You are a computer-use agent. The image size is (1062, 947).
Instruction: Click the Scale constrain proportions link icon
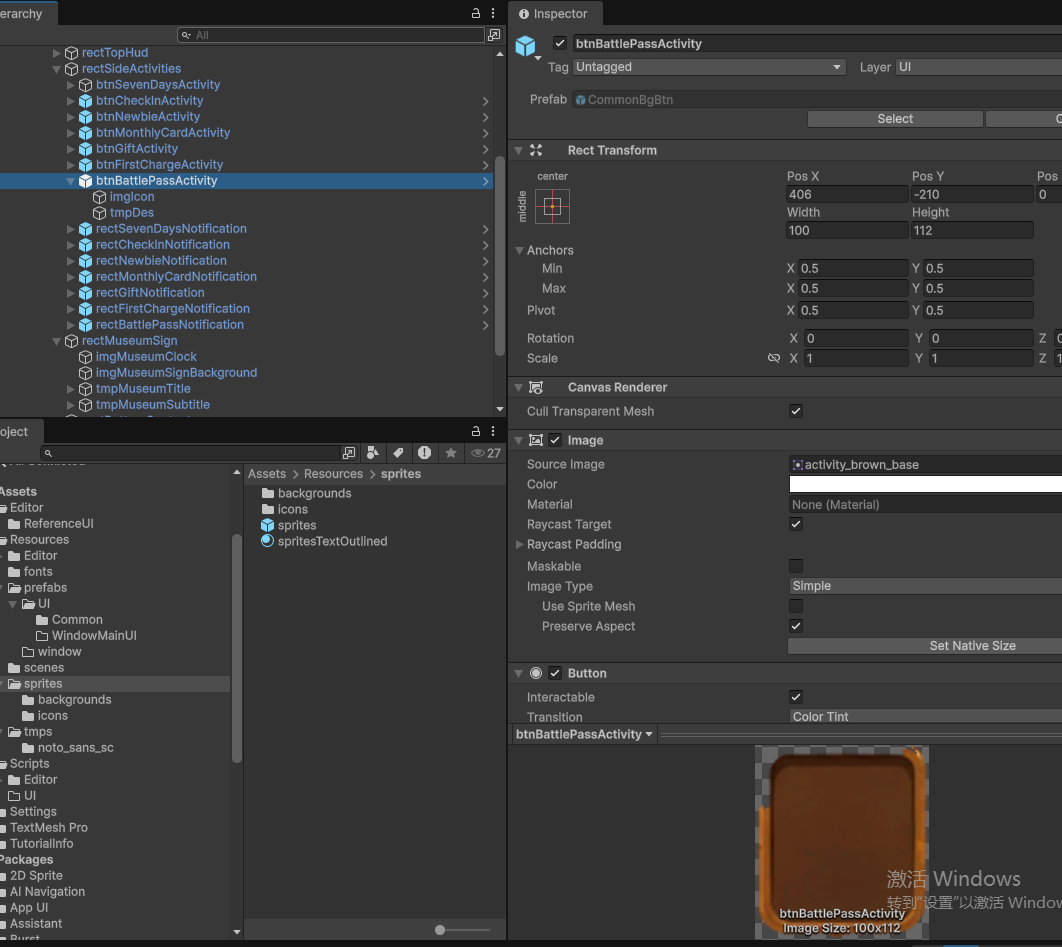tap(773, 358)
